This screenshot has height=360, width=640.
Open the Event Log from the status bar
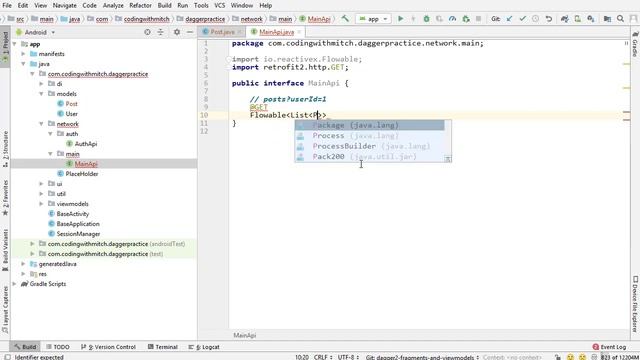(609, 347)
